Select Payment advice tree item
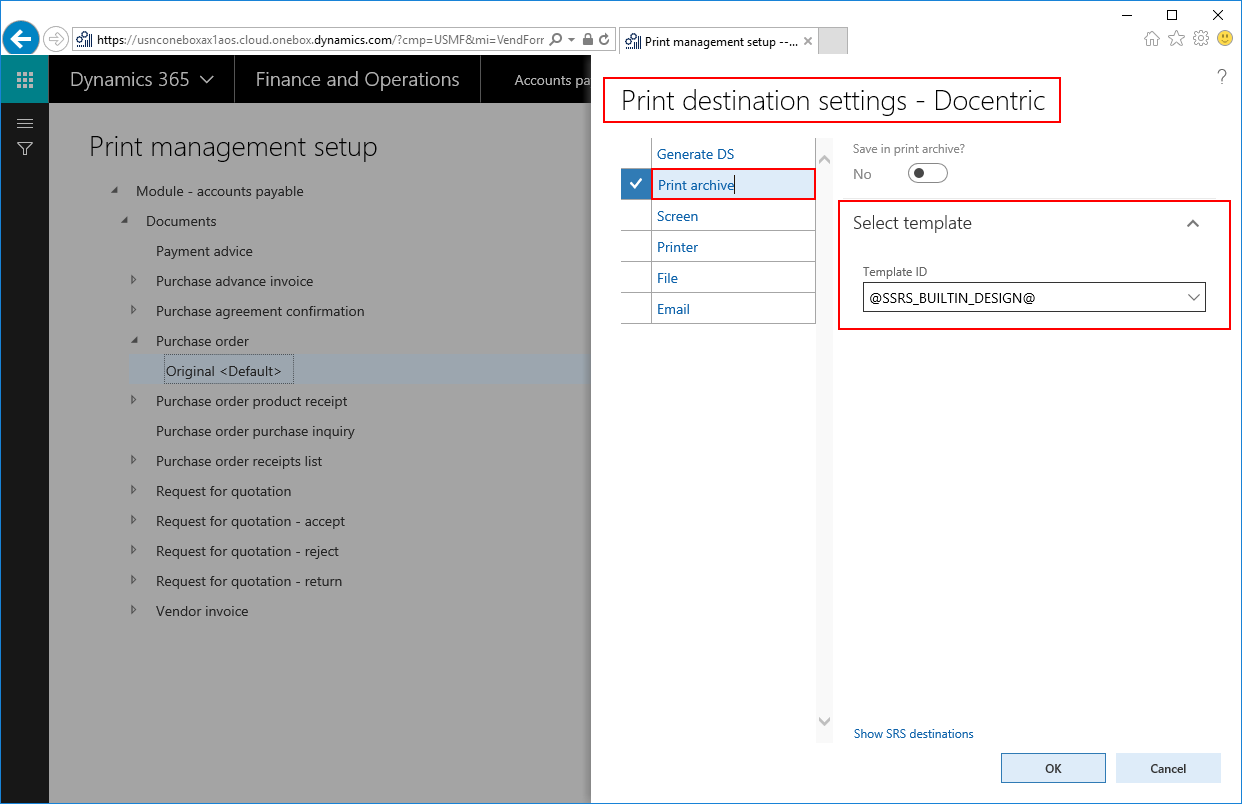The width and height of the screenshot is (1242, 804). 204,251
